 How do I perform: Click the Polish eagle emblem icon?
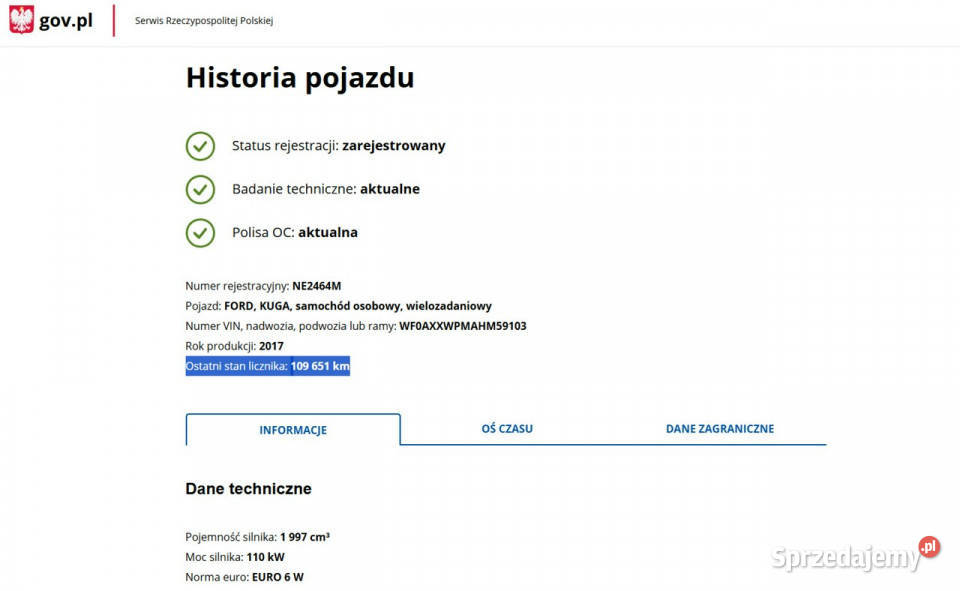pos(21,20)
